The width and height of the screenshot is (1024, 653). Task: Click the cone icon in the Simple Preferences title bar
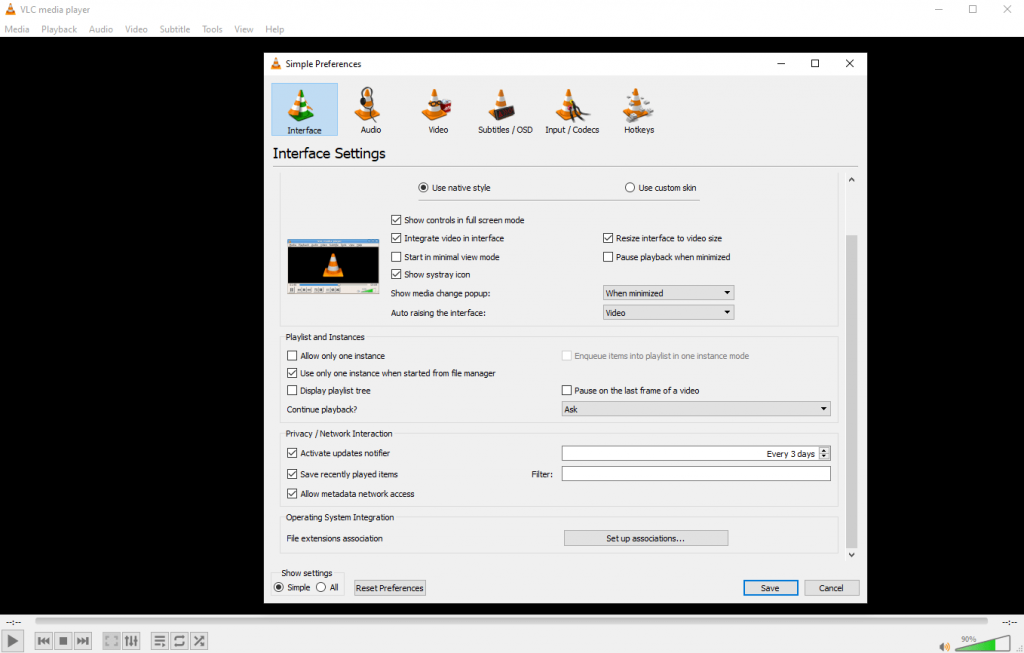pos(276,63)
